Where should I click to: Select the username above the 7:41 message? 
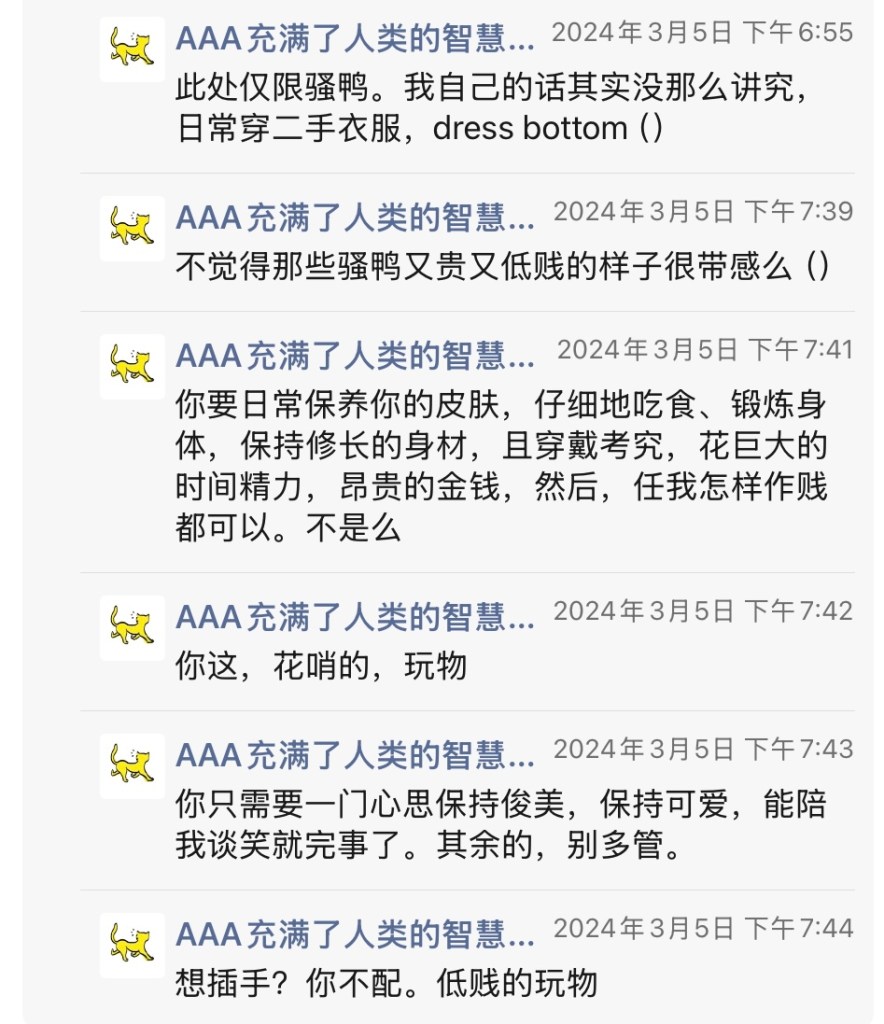tap(355, 354)
